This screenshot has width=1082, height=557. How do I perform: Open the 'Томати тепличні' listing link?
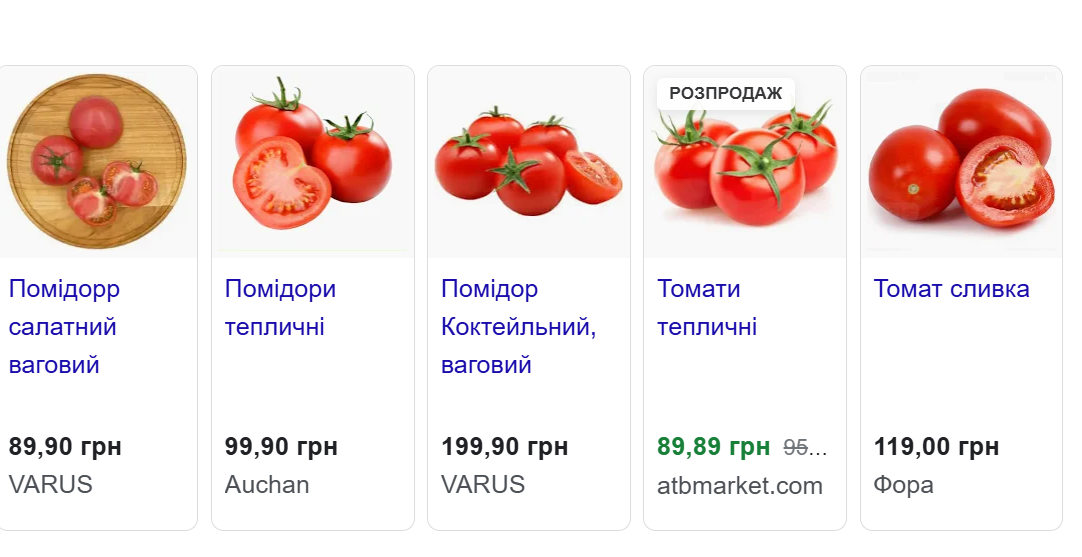coord(707,308)
